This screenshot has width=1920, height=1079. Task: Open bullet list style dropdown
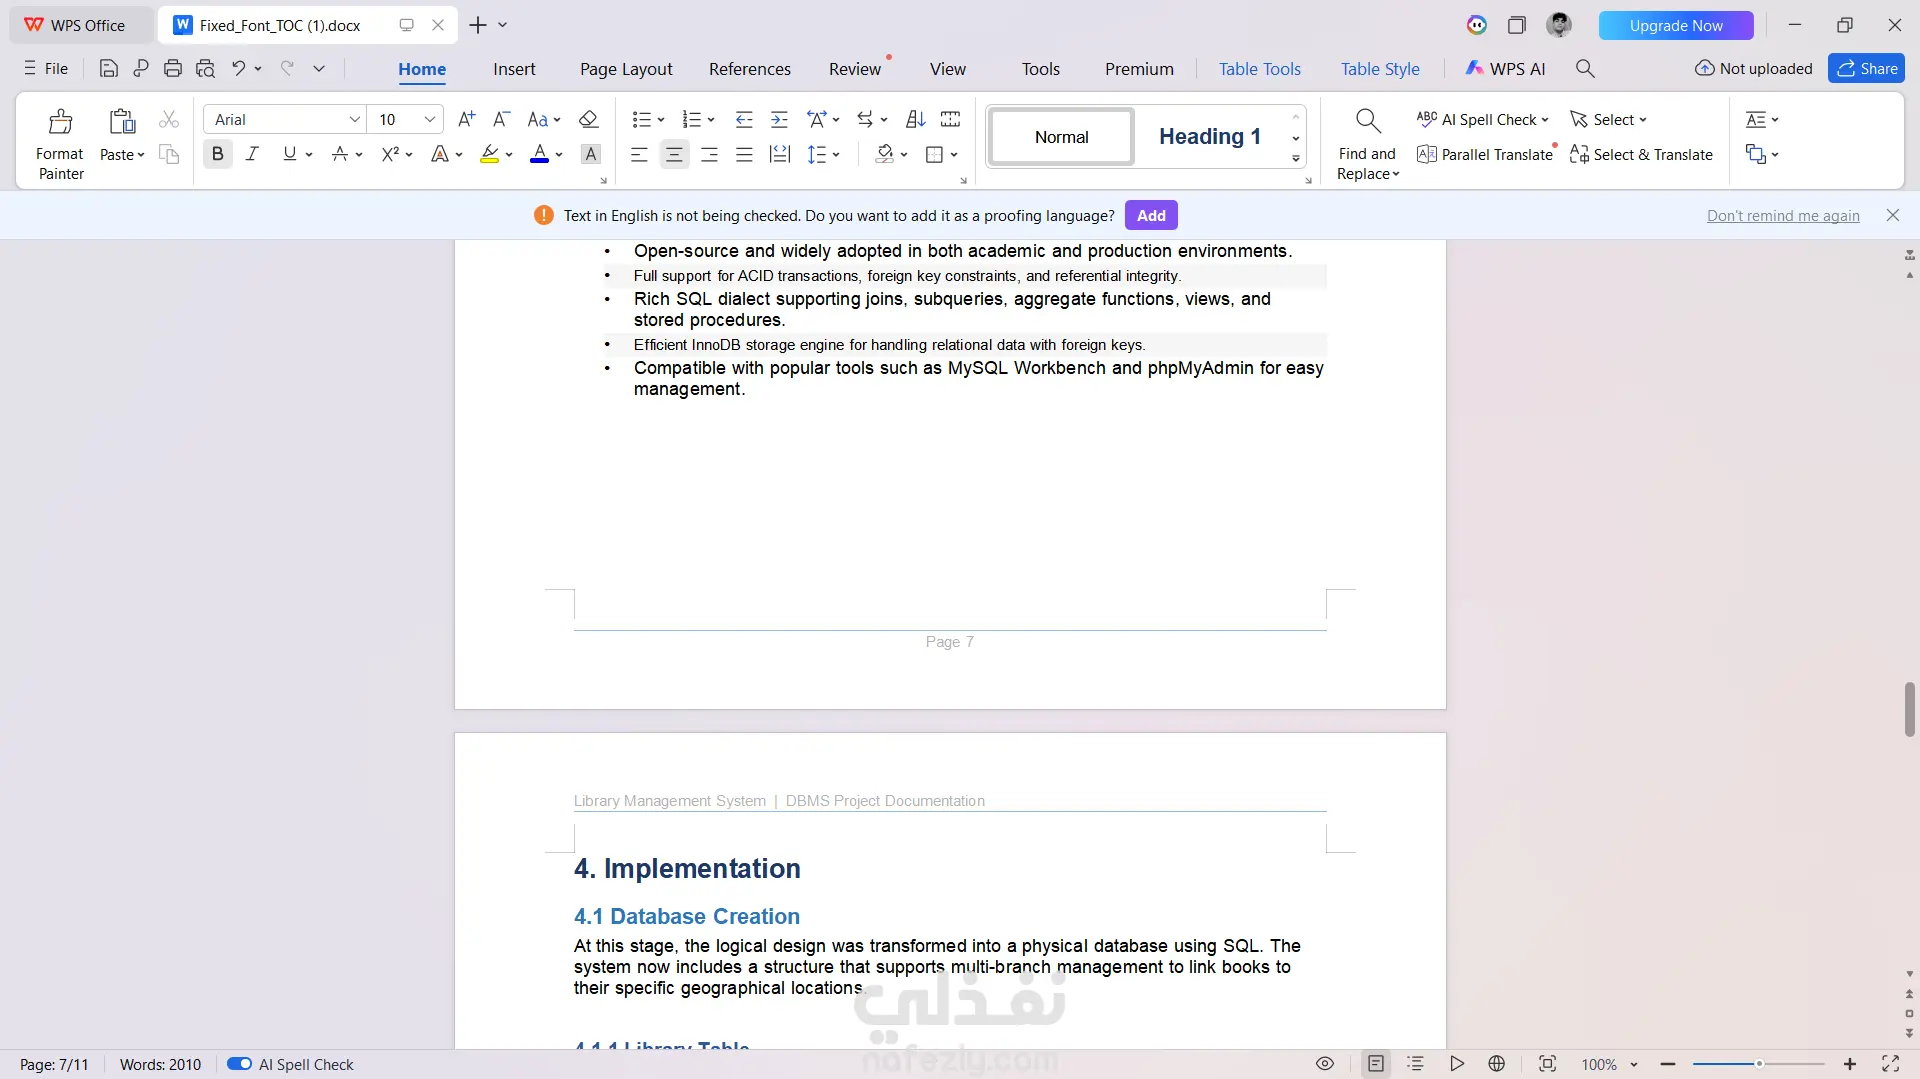point(661,120)
